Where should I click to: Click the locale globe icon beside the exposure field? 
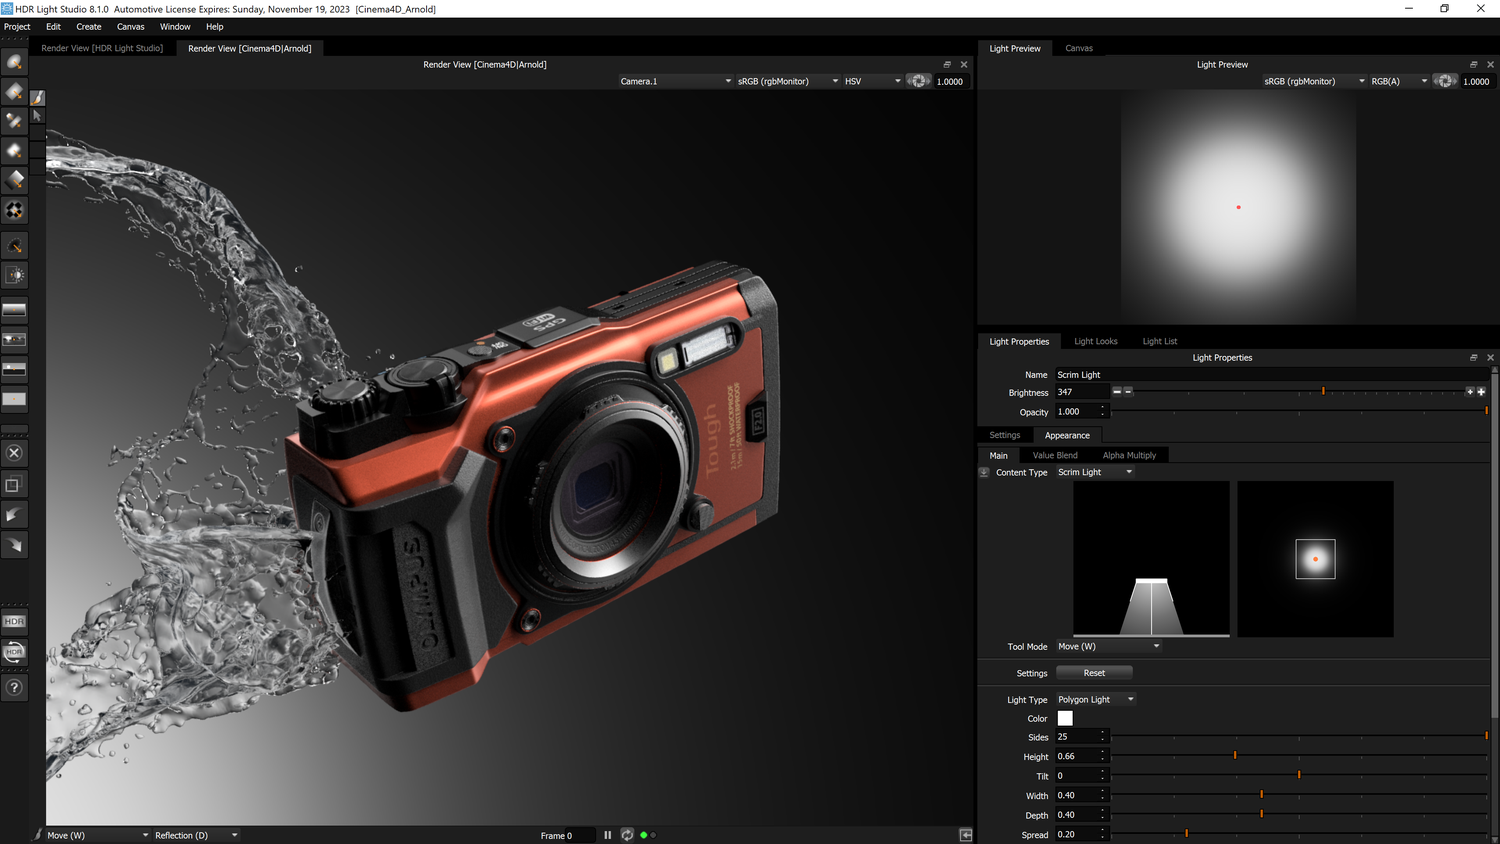point(918,81)
